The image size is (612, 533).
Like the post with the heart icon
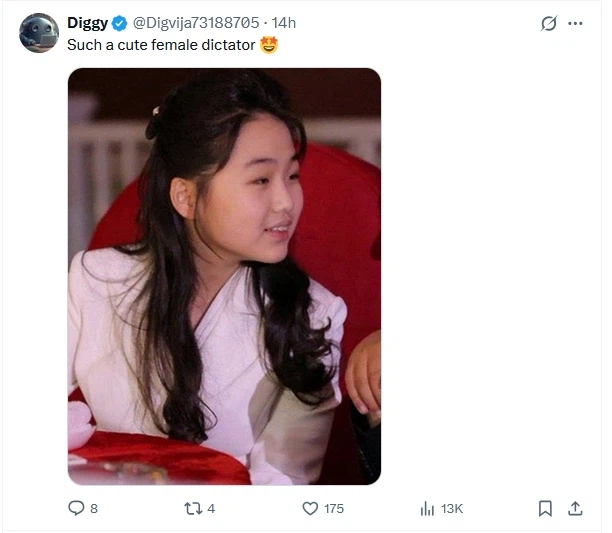(x=310, y=508)
